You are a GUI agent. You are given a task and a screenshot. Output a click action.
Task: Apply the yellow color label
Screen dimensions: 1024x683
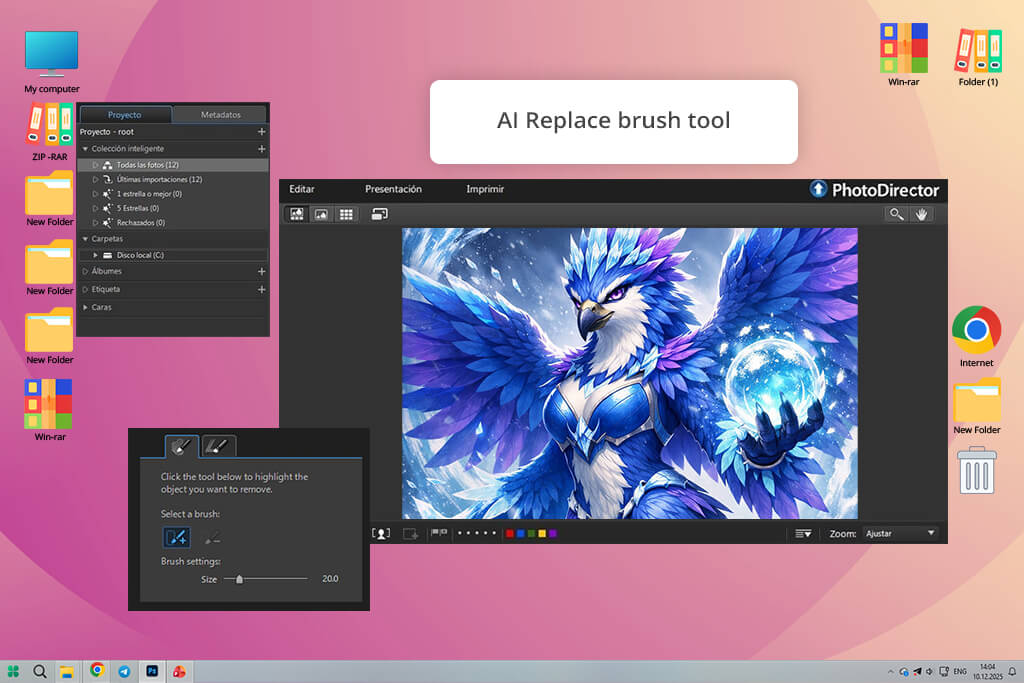tap(542, 533)
